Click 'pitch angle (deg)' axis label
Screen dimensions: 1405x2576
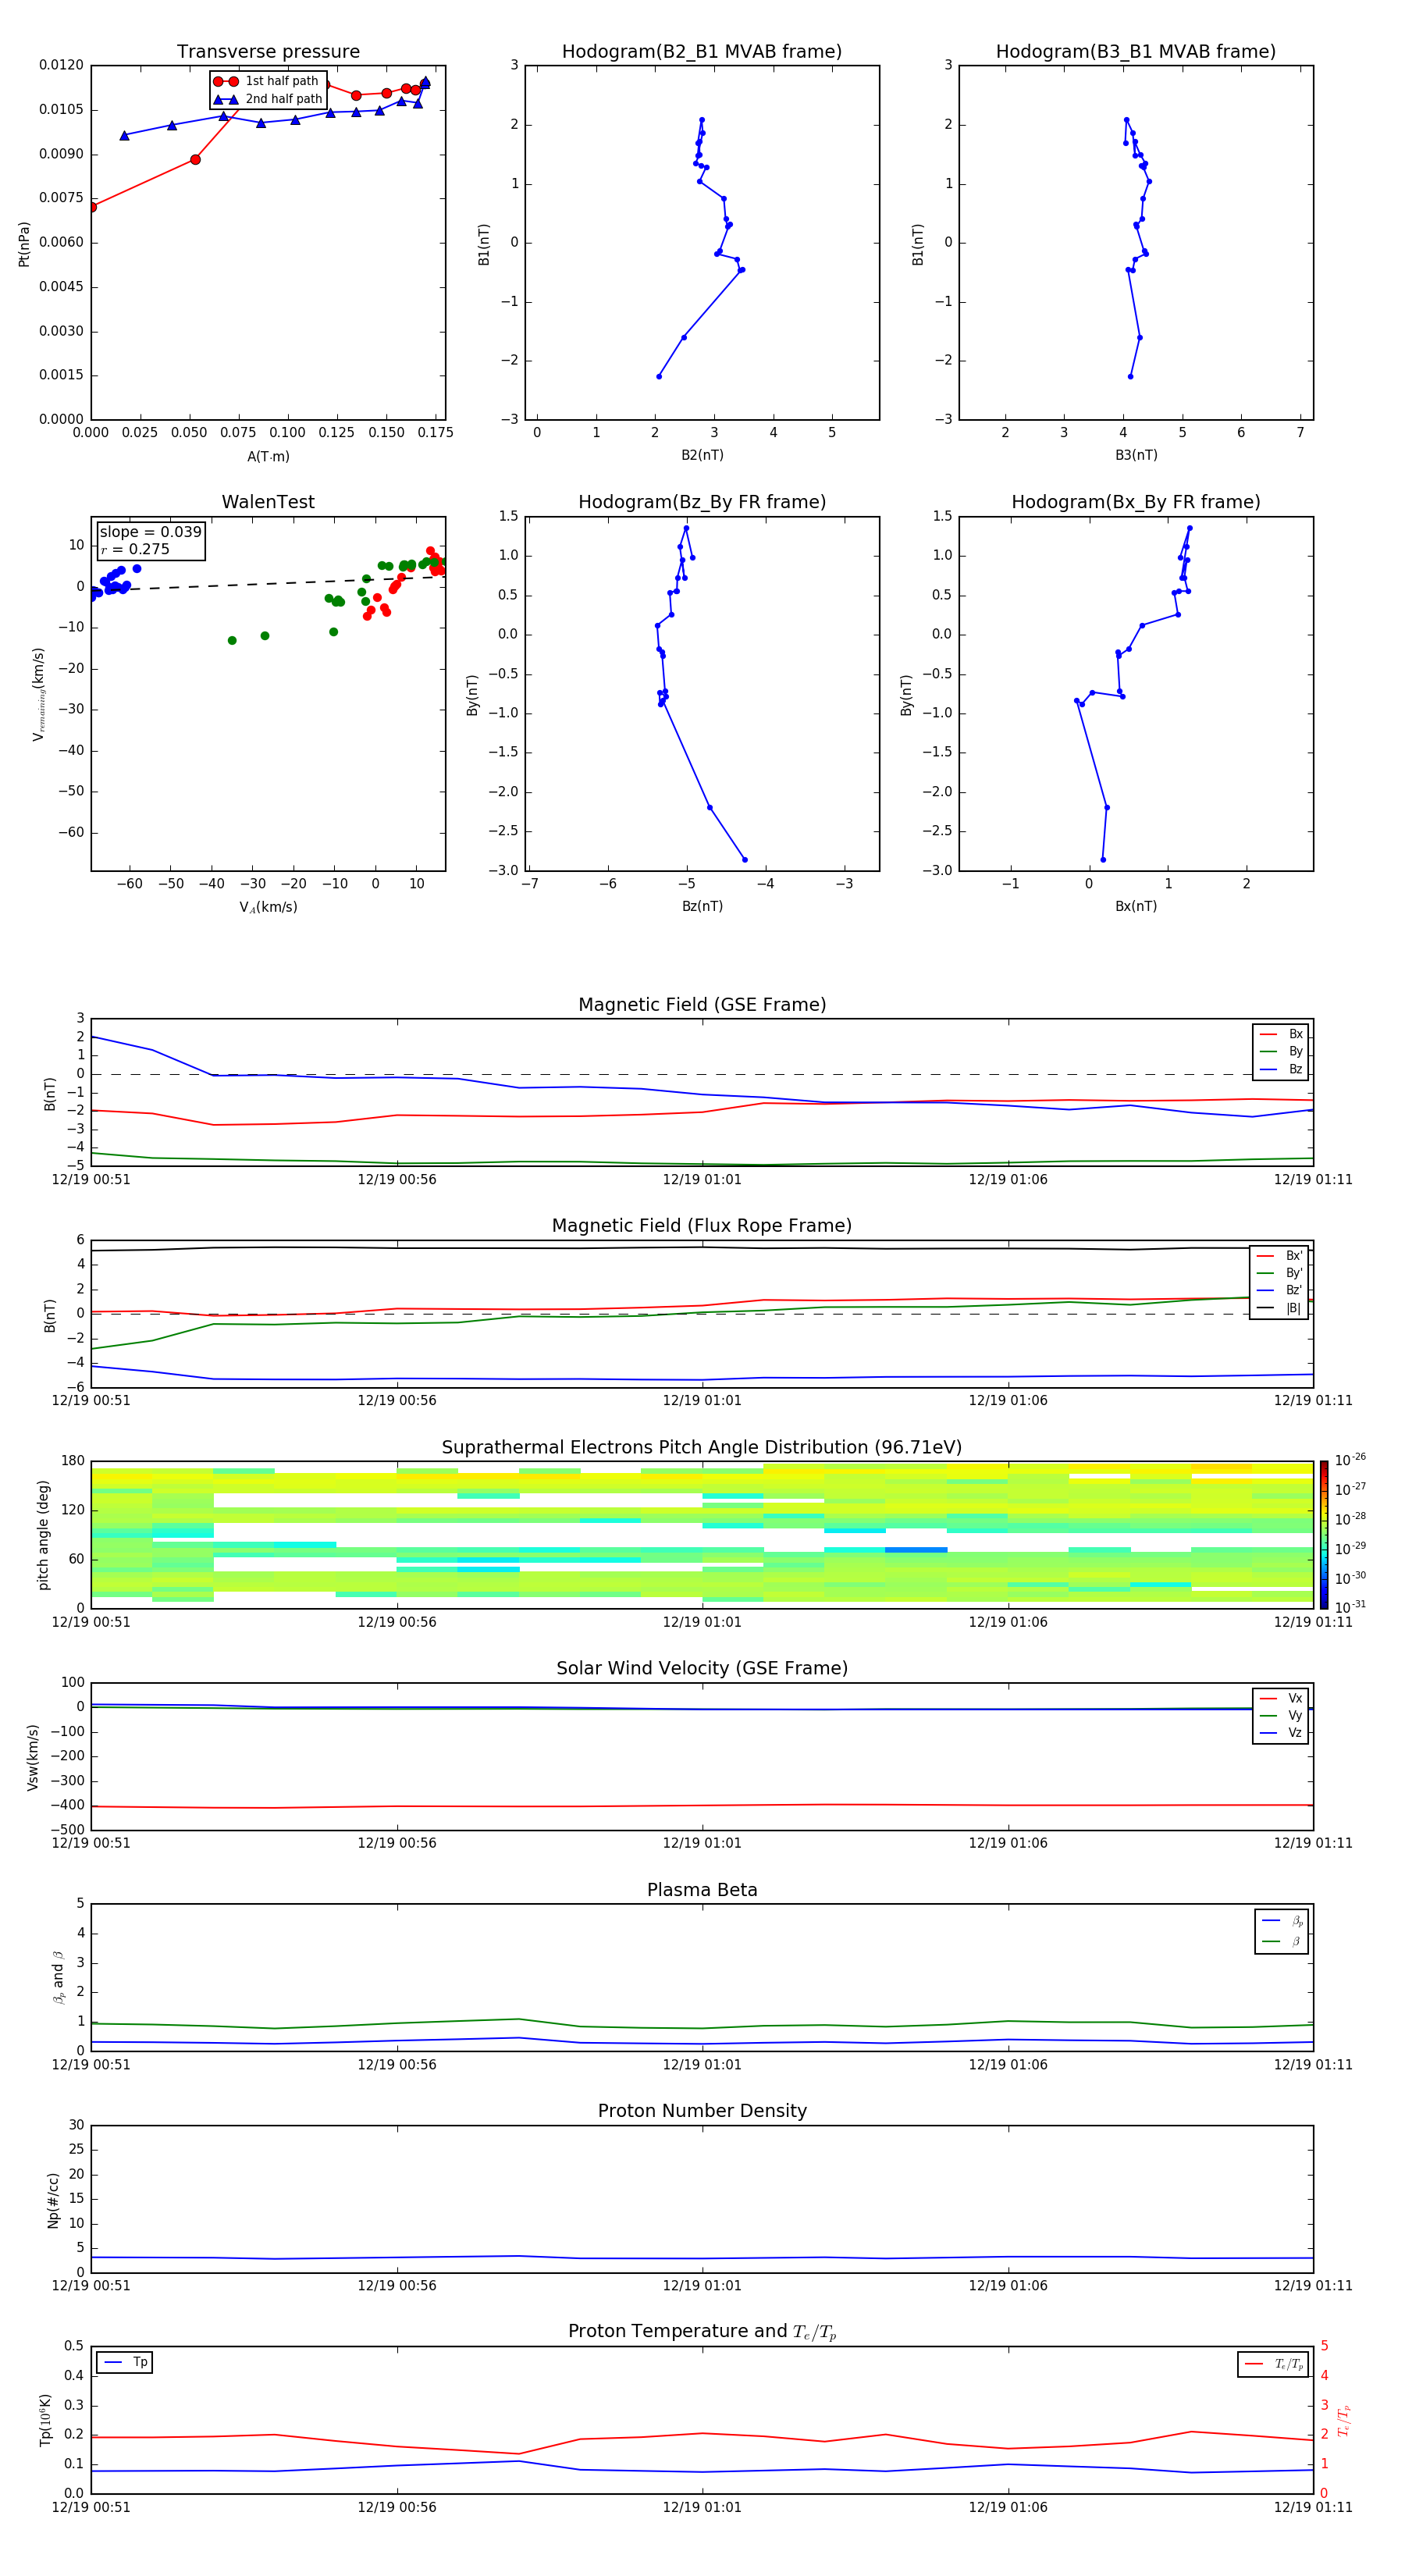[x=43, y=1535]
